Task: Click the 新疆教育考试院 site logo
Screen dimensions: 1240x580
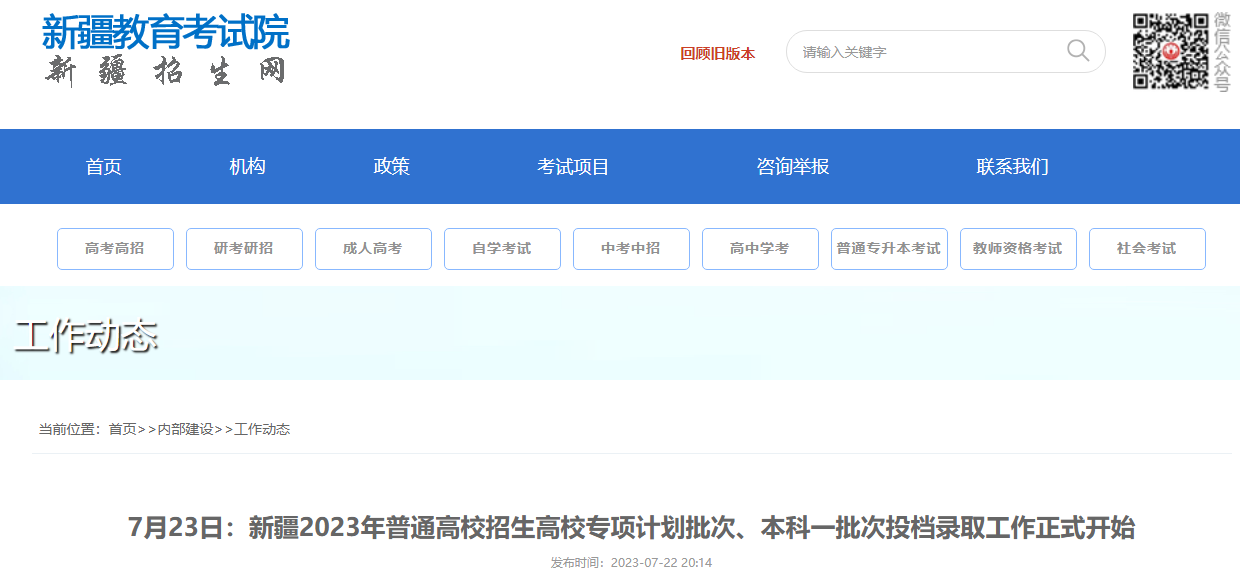Action: tap(166, 32)
